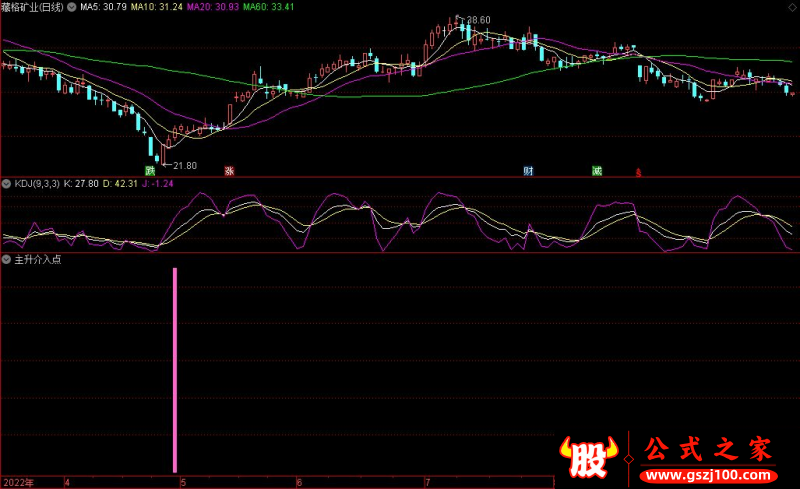Image resolution: width=800 pixels, height=489 pixels.
Task: Click the 2022年 label on time axis
Action: pos(17,482)
